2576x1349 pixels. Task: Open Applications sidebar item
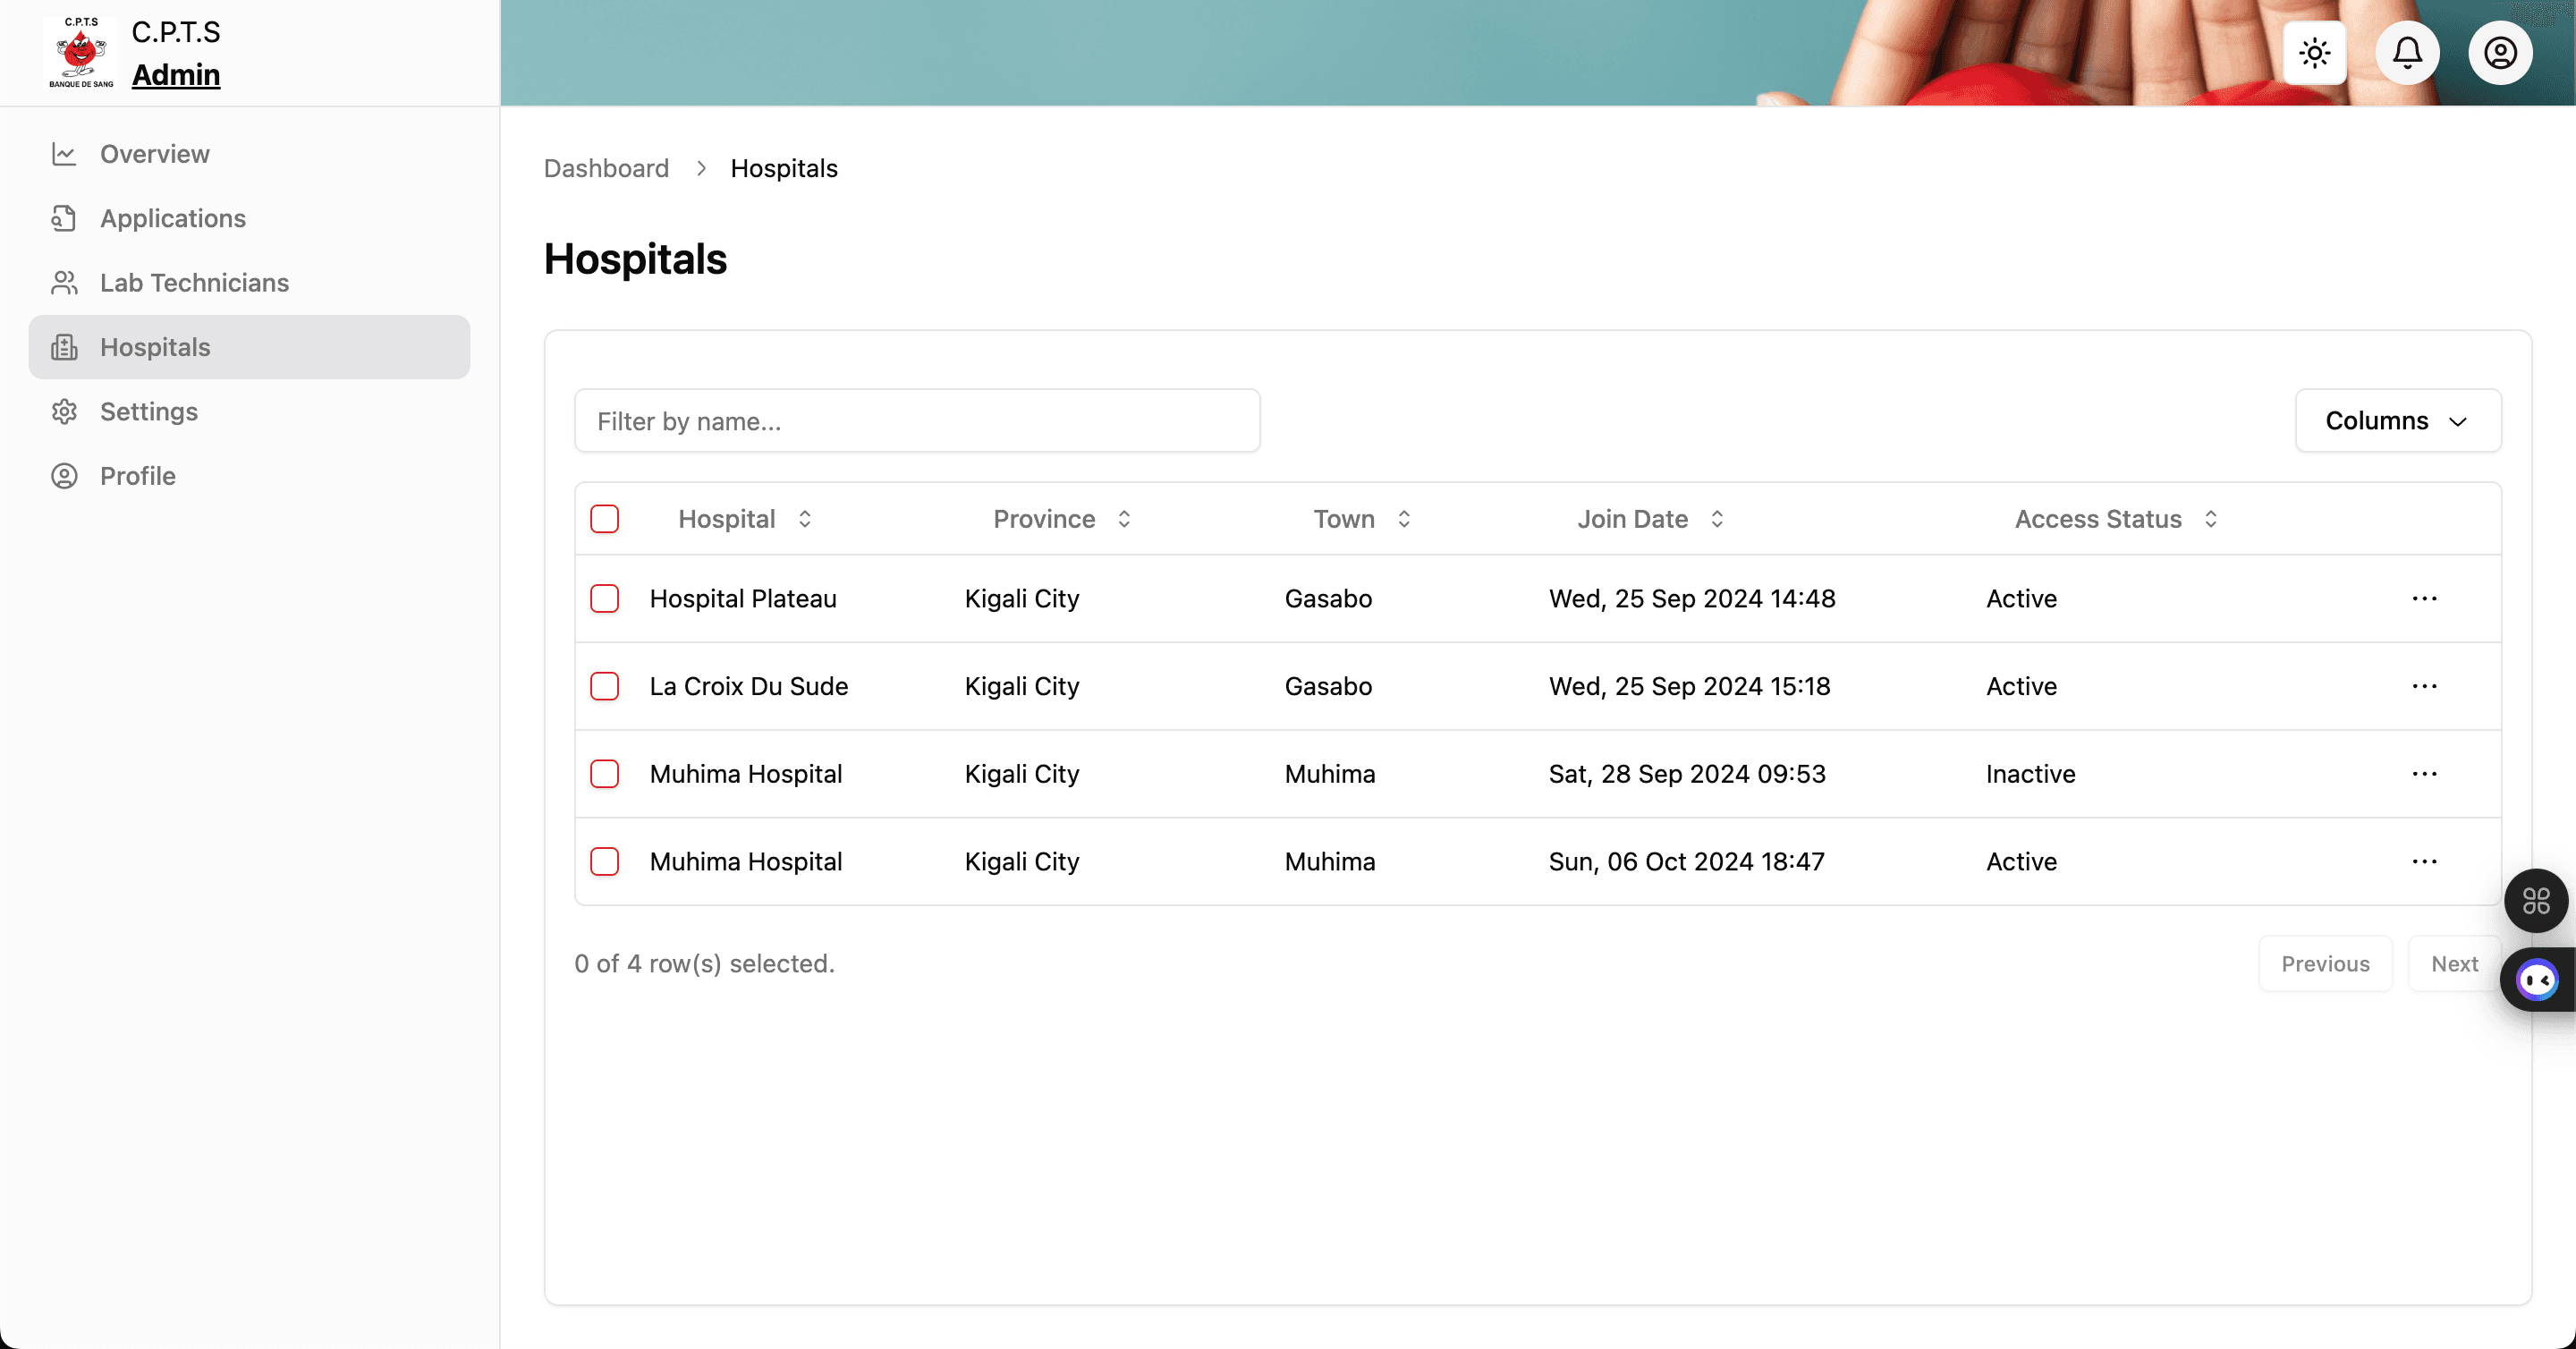(x=172, y=218)
